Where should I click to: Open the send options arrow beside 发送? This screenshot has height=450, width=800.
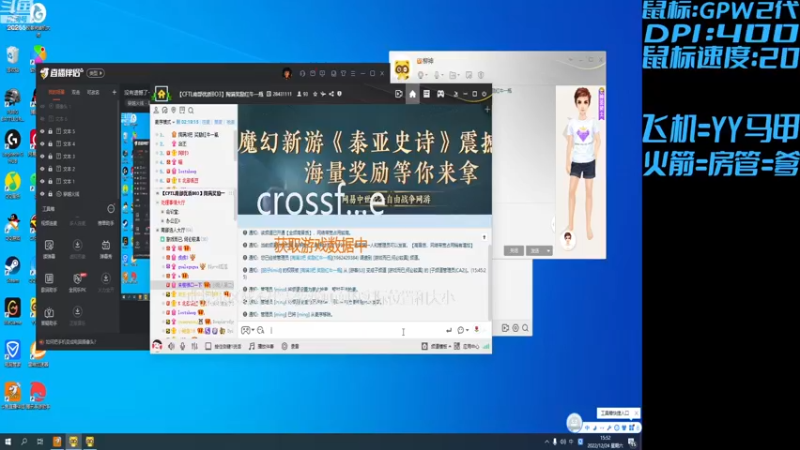(x=548, y=251)
